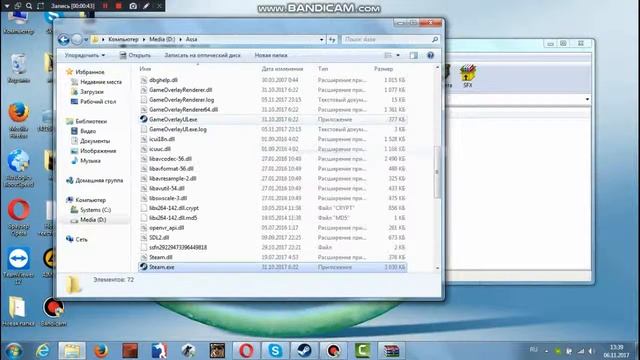Open the TeamViewer desktop shortcut
The image size is (640, 360).
(19, 266)
